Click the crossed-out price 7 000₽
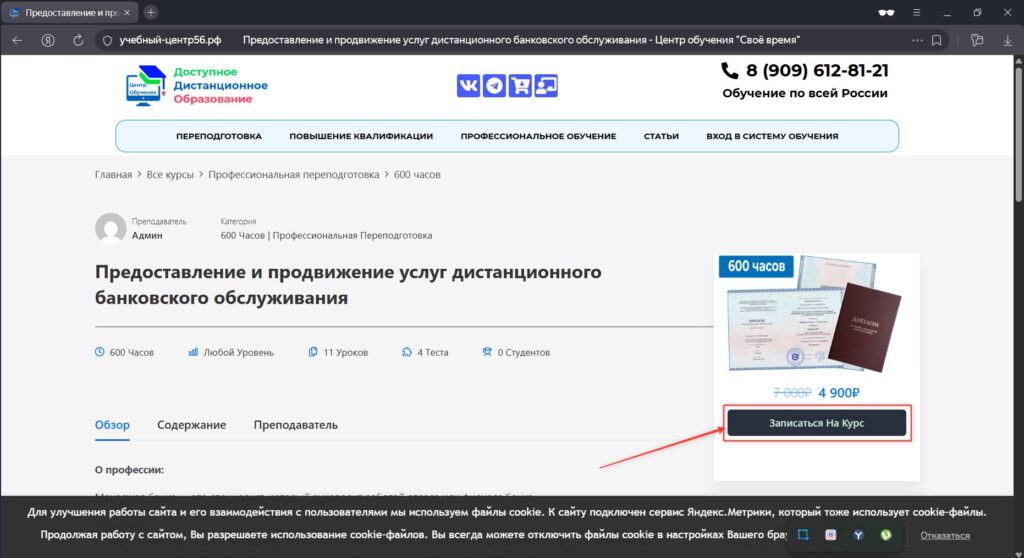The height and width of the screenshot is (558, 1024). (x=792, y=393)
